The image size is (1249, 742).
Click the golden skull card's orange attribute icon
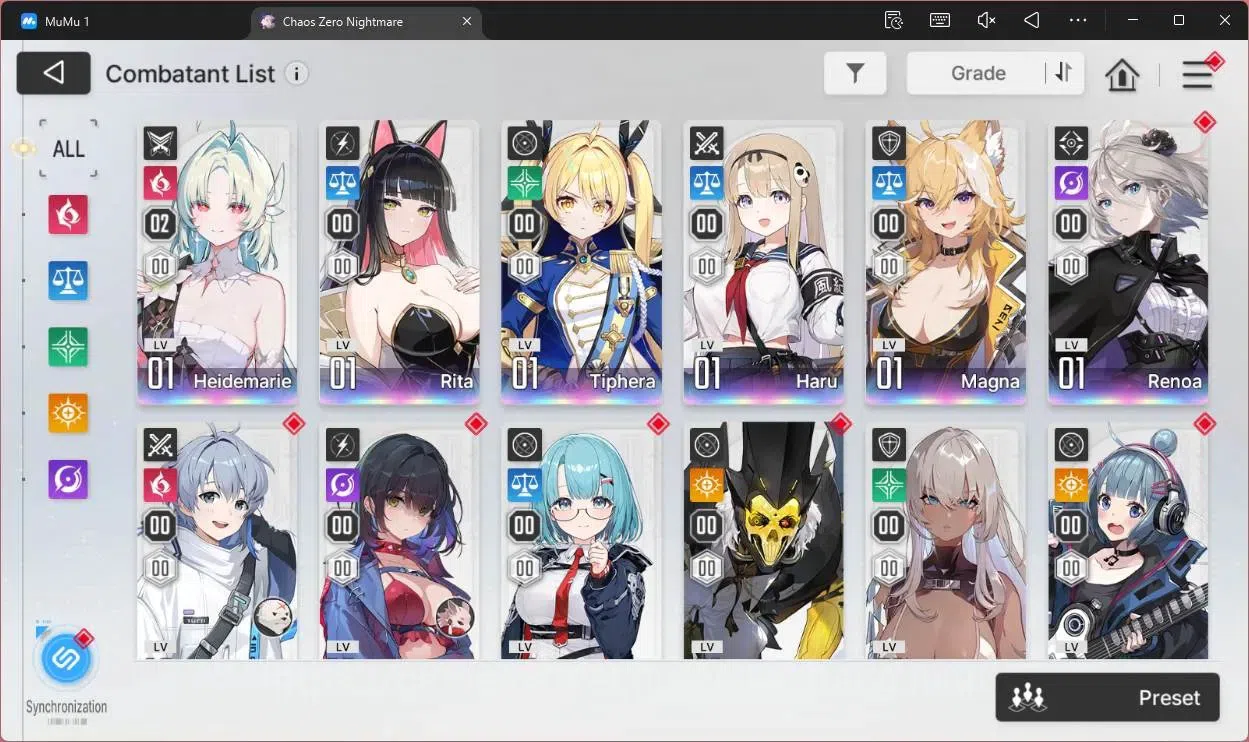pos(706,485)
